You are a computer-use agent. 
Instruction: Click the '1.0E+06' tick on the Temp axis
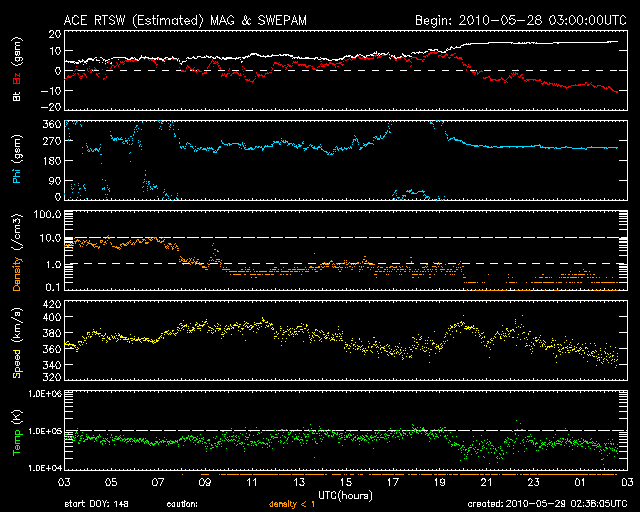click(x=45, y=394)
